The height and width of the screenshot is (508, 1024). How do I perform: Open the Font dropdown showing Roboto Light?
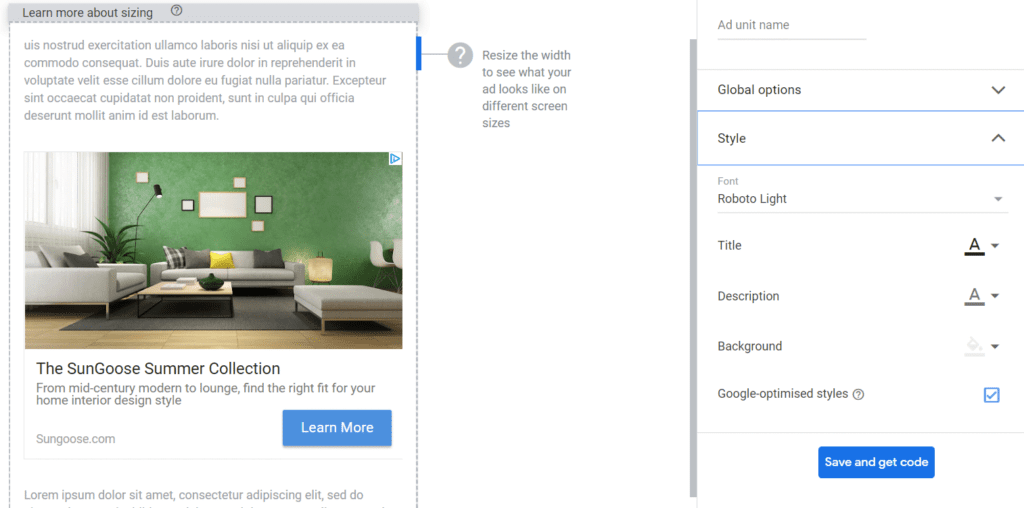[862, 199]
